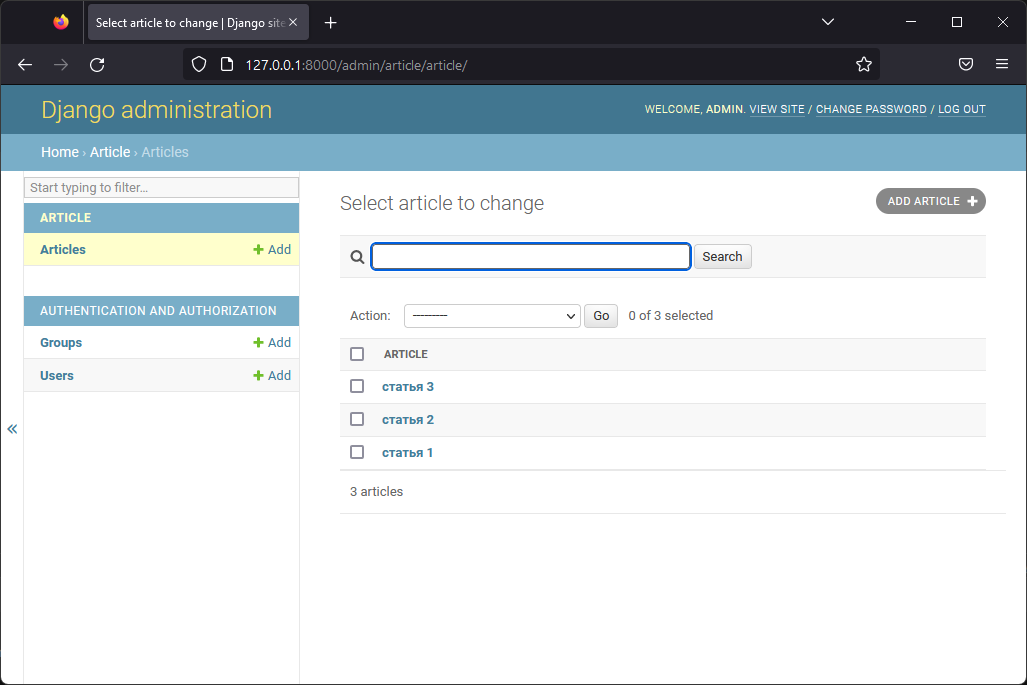Click the browser reload icon
This screenshot has height=685, width=1027.
click(x=97, y=65)
